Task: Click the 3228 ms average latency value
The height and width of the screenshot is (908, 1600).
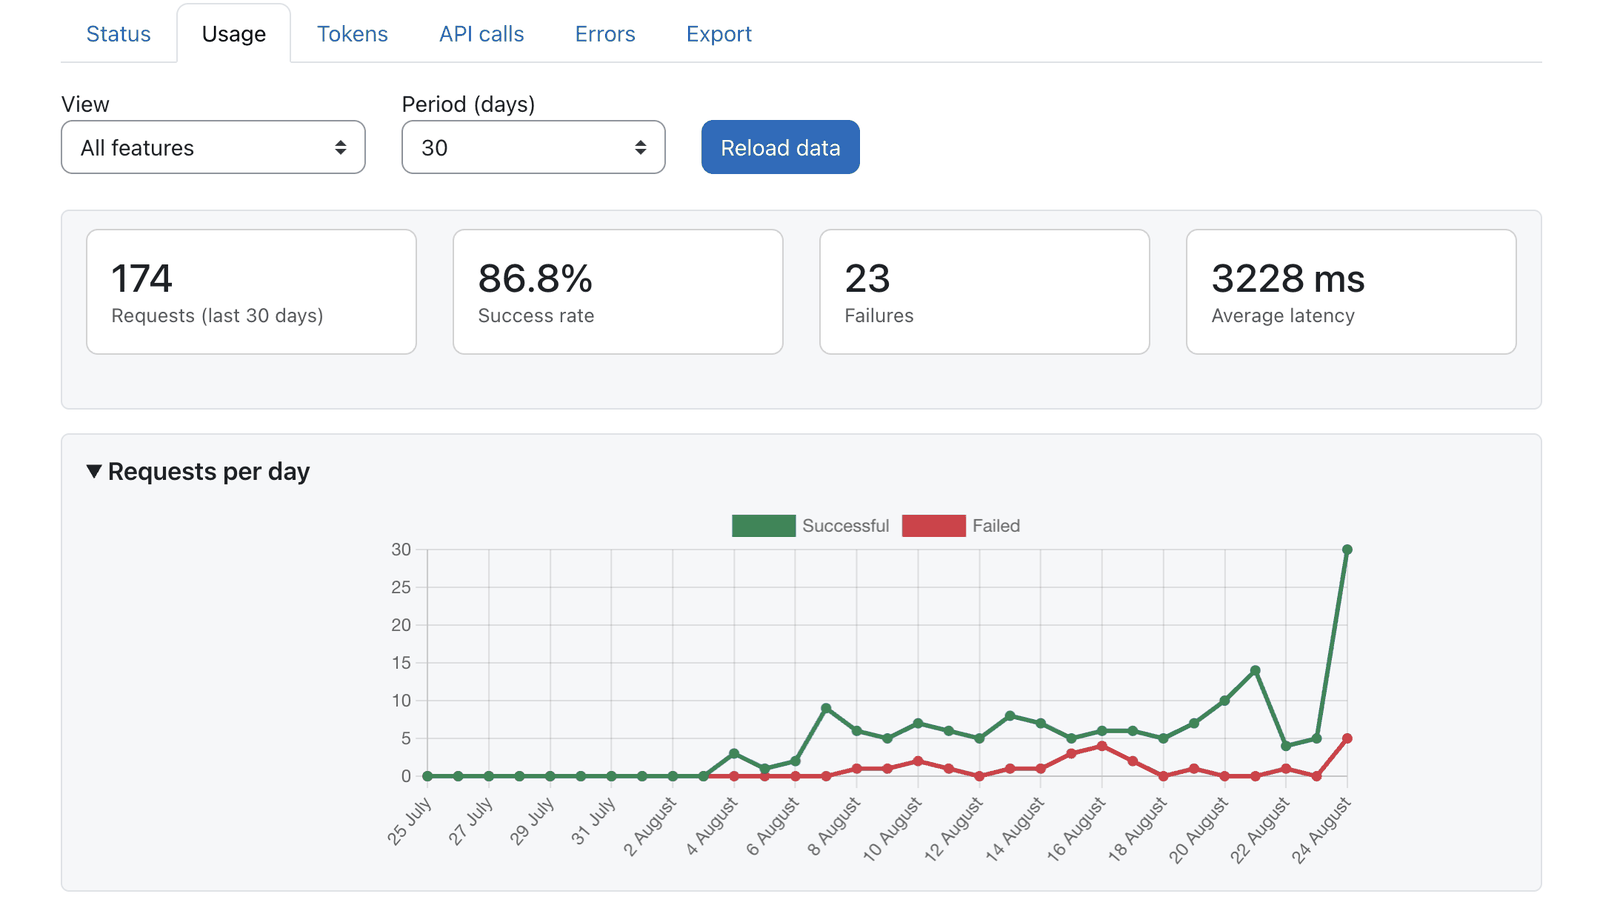Action: 1288,278
